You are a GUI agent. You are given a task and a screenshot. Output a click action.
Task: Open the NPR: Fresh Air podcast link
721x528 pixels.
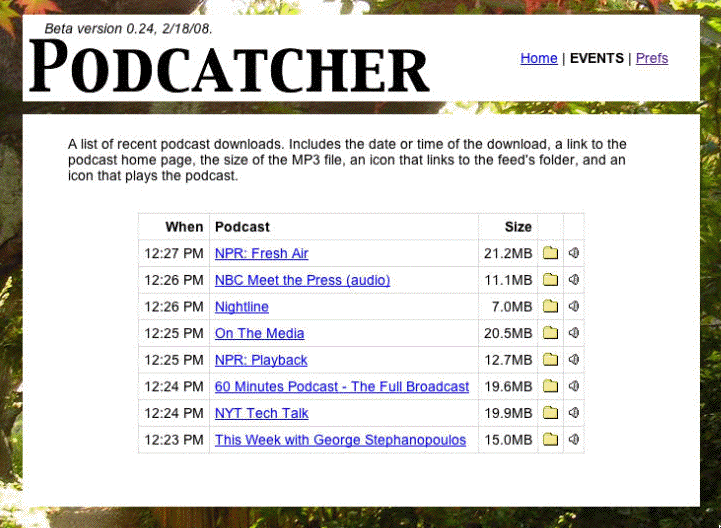click(261, 254)
